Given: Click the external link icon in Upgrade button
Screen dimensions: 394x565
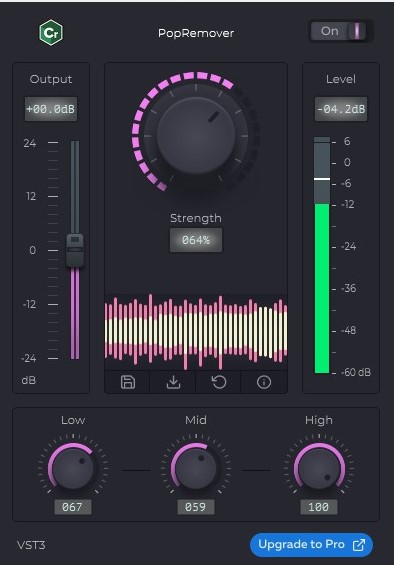Looking at the screenshot, I should pyautogui.click(x=359, y=545).
